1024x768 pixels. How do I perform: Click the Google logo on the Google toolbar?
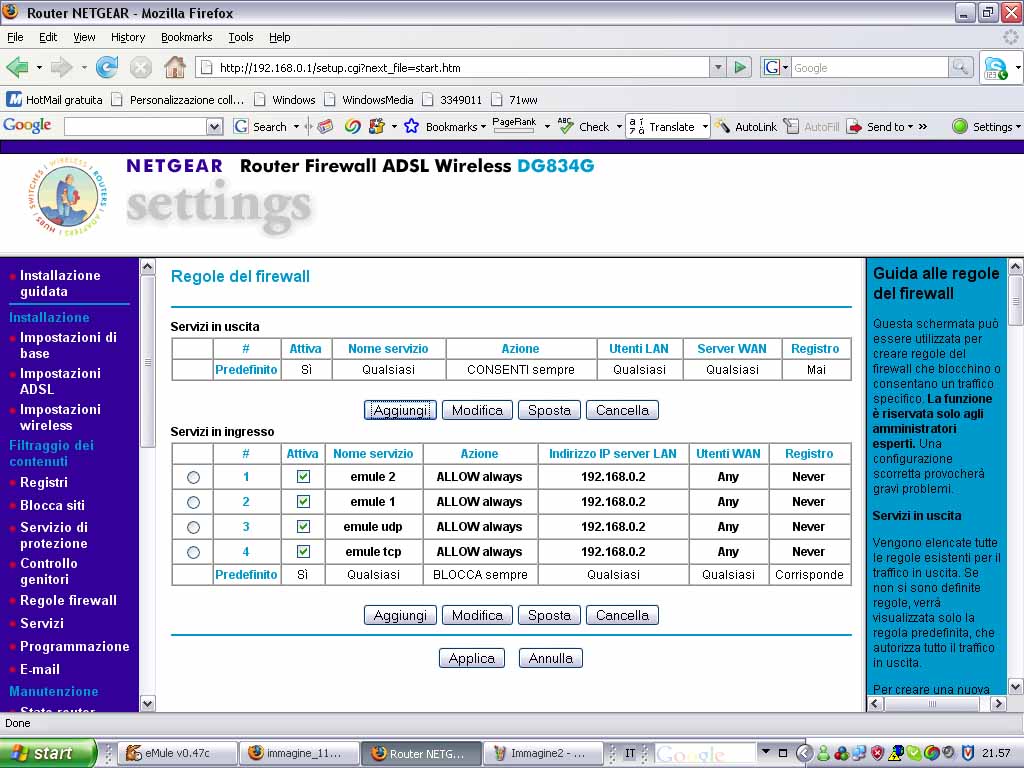tap(27, 125)
